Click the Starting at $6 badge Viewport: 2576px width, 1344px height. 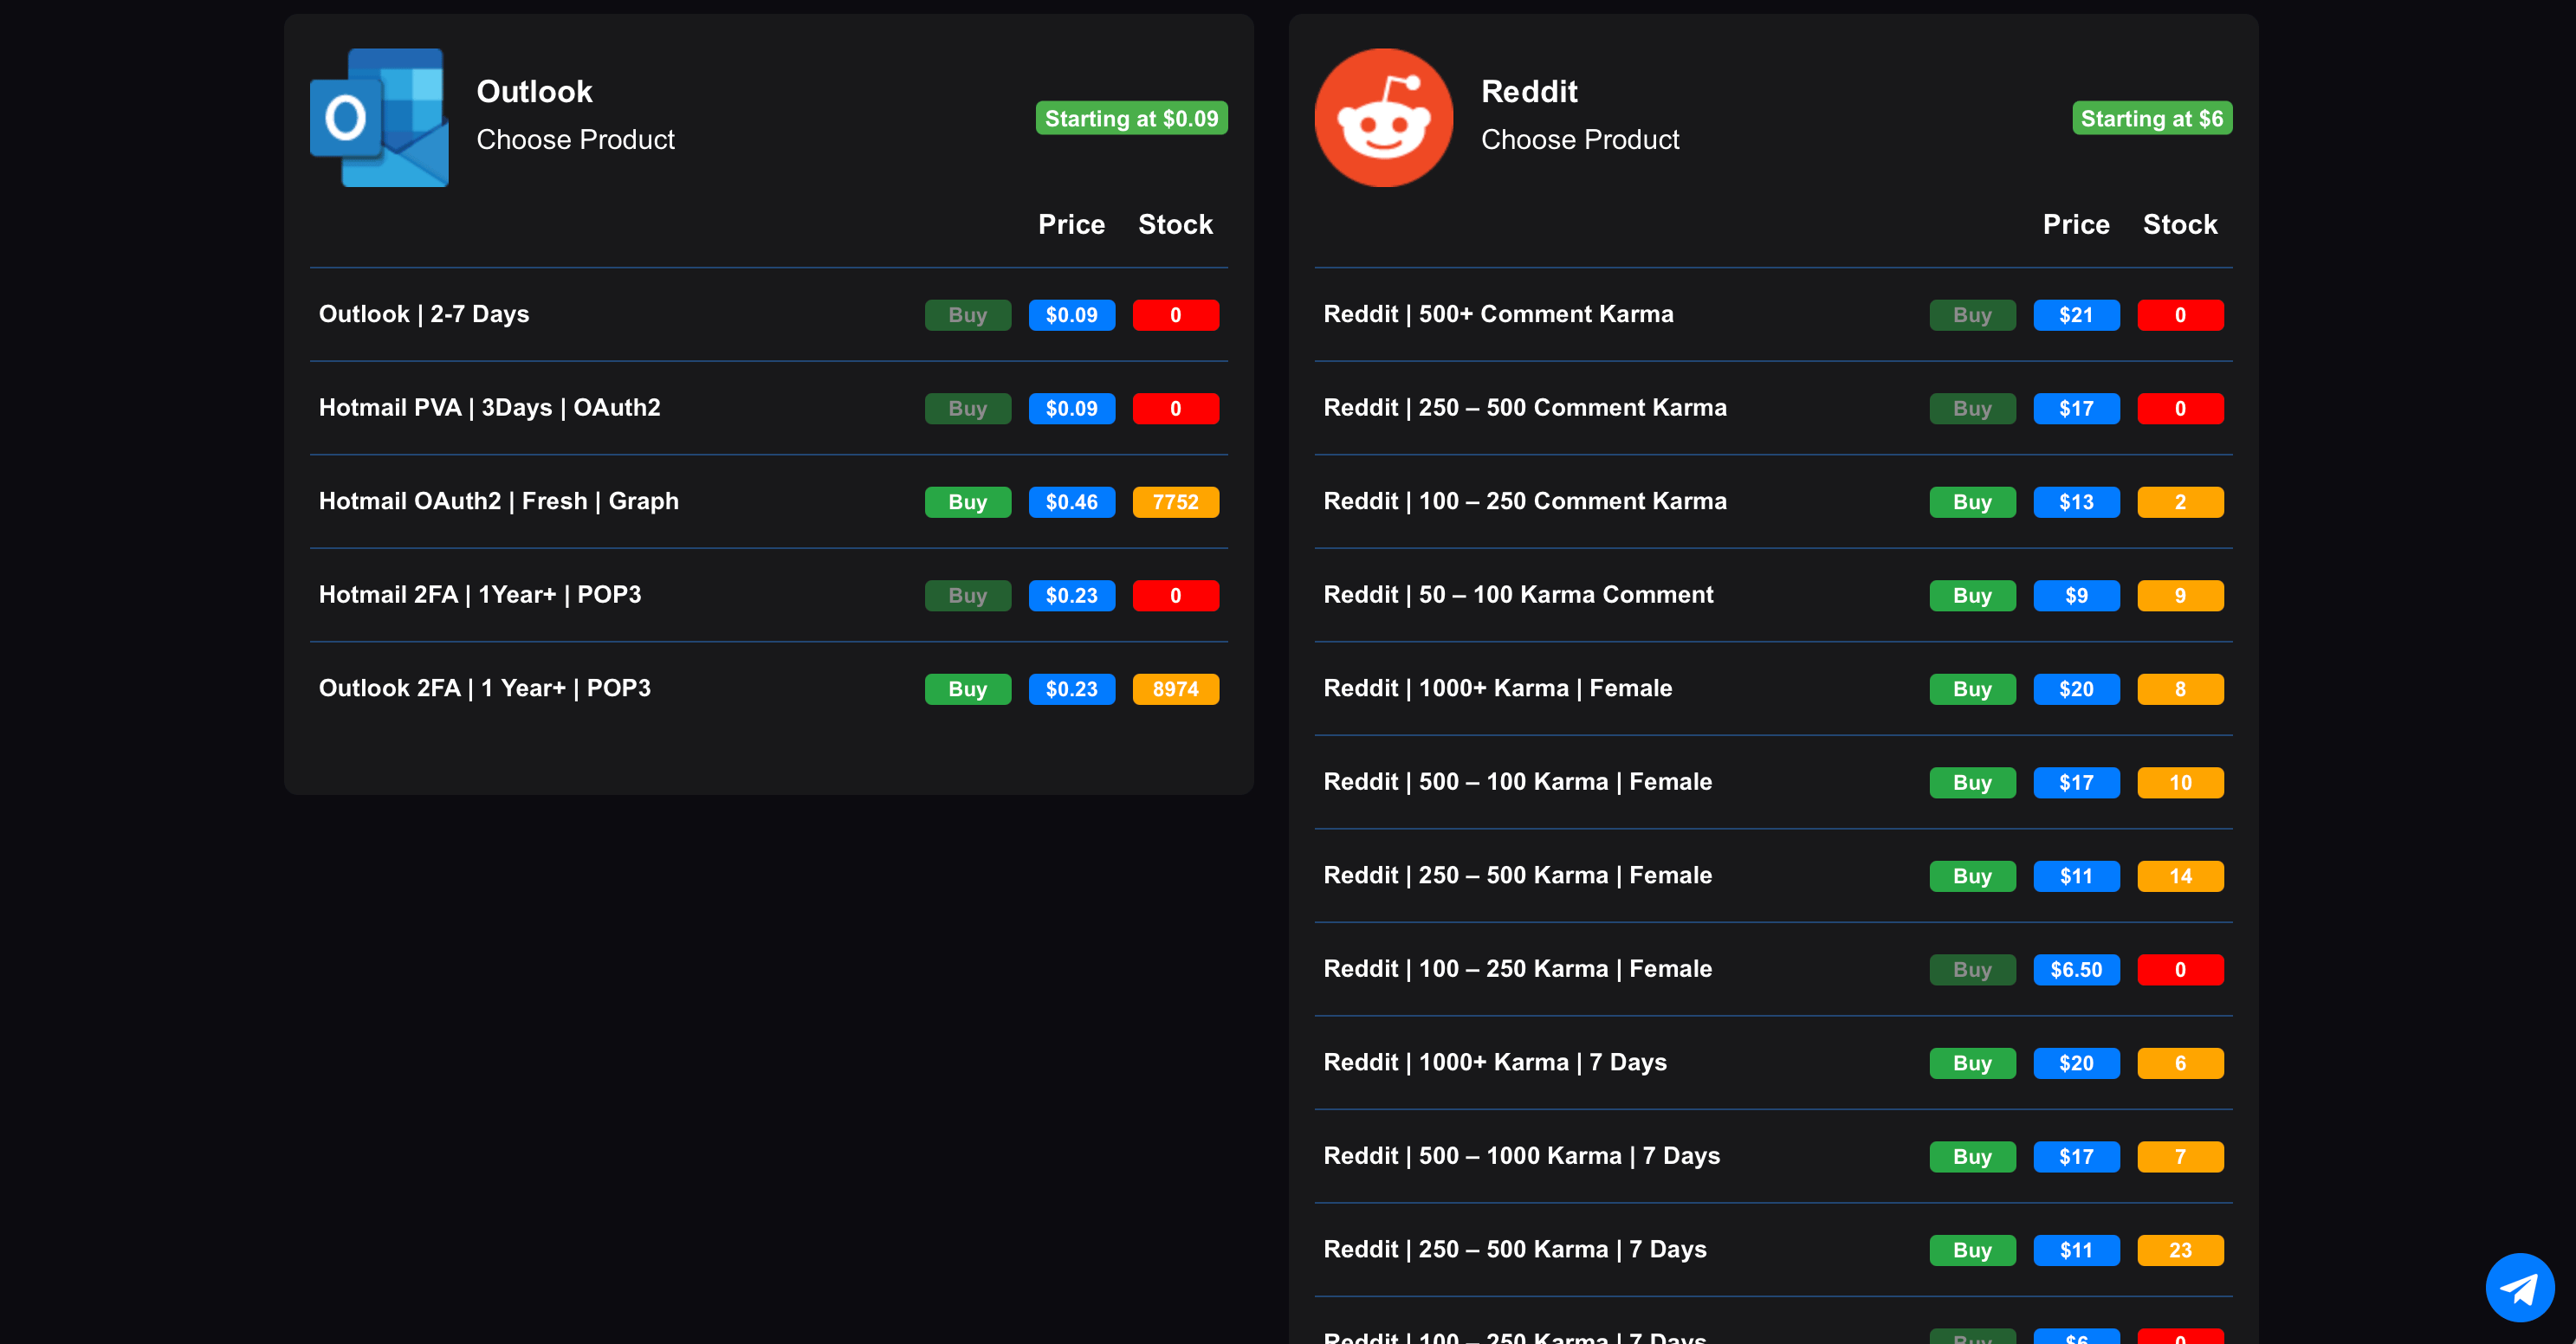pos(2152,118)
